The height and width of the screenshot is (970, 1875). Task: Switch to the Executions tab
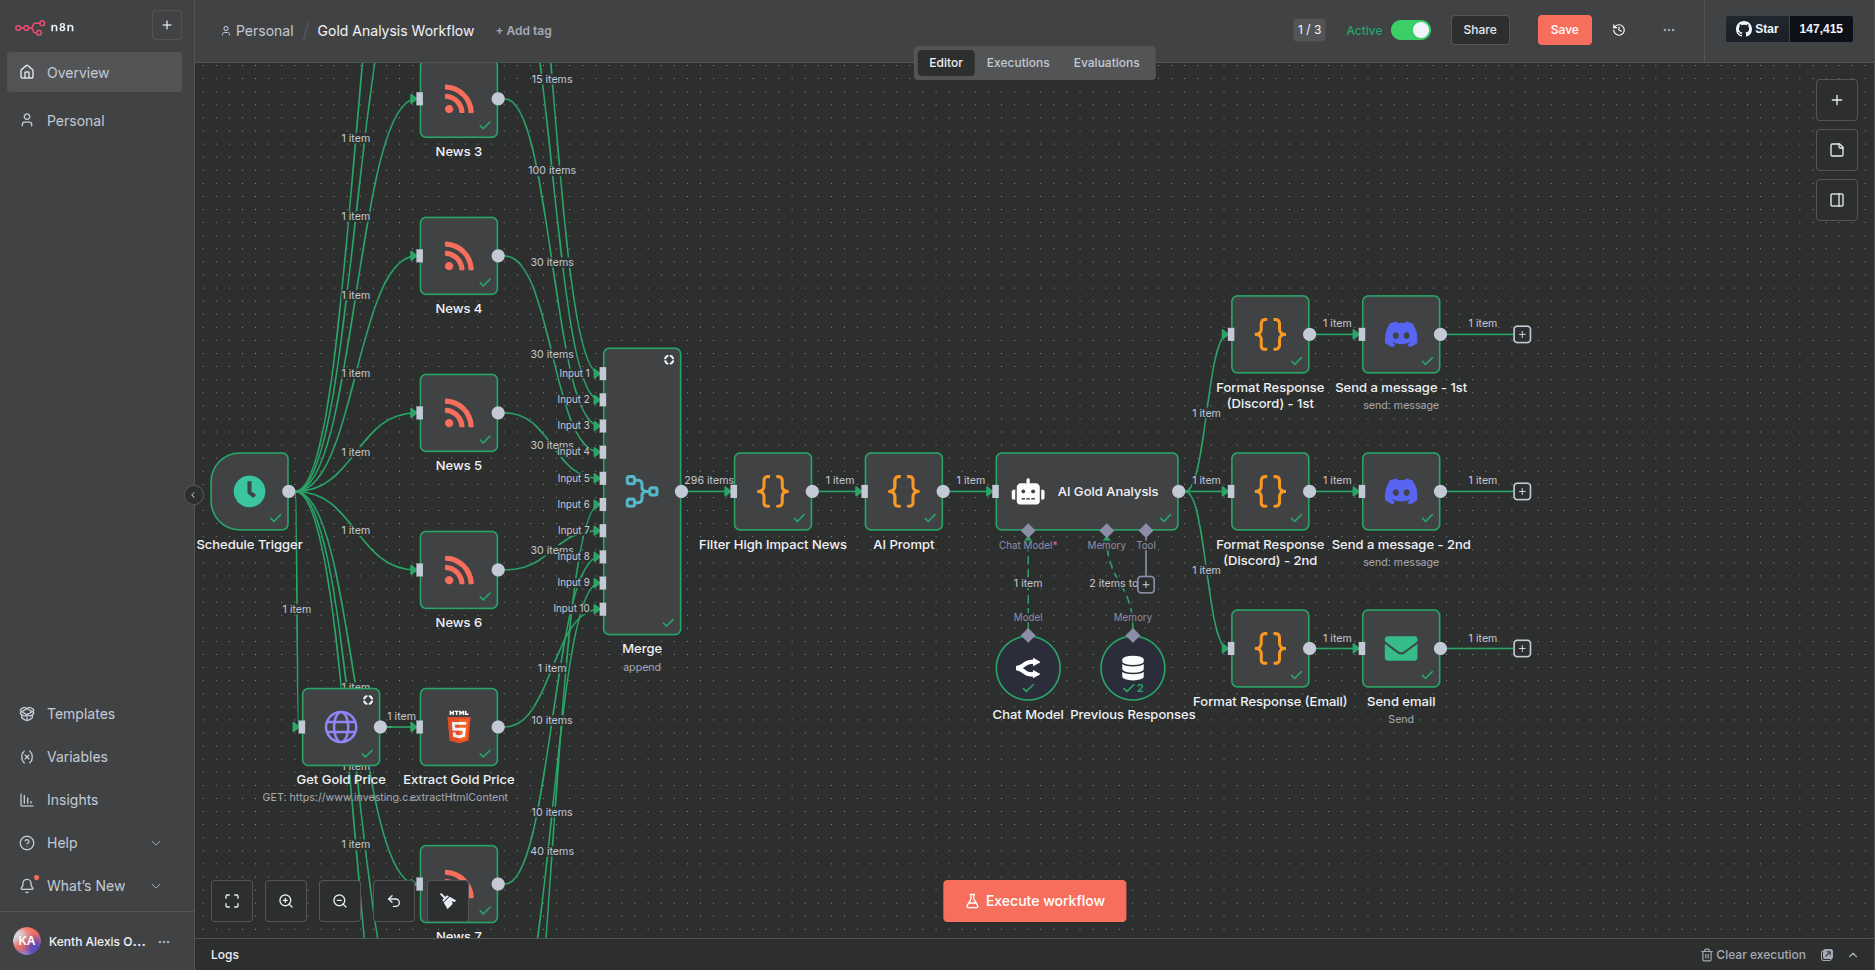tap(1017, 63)
